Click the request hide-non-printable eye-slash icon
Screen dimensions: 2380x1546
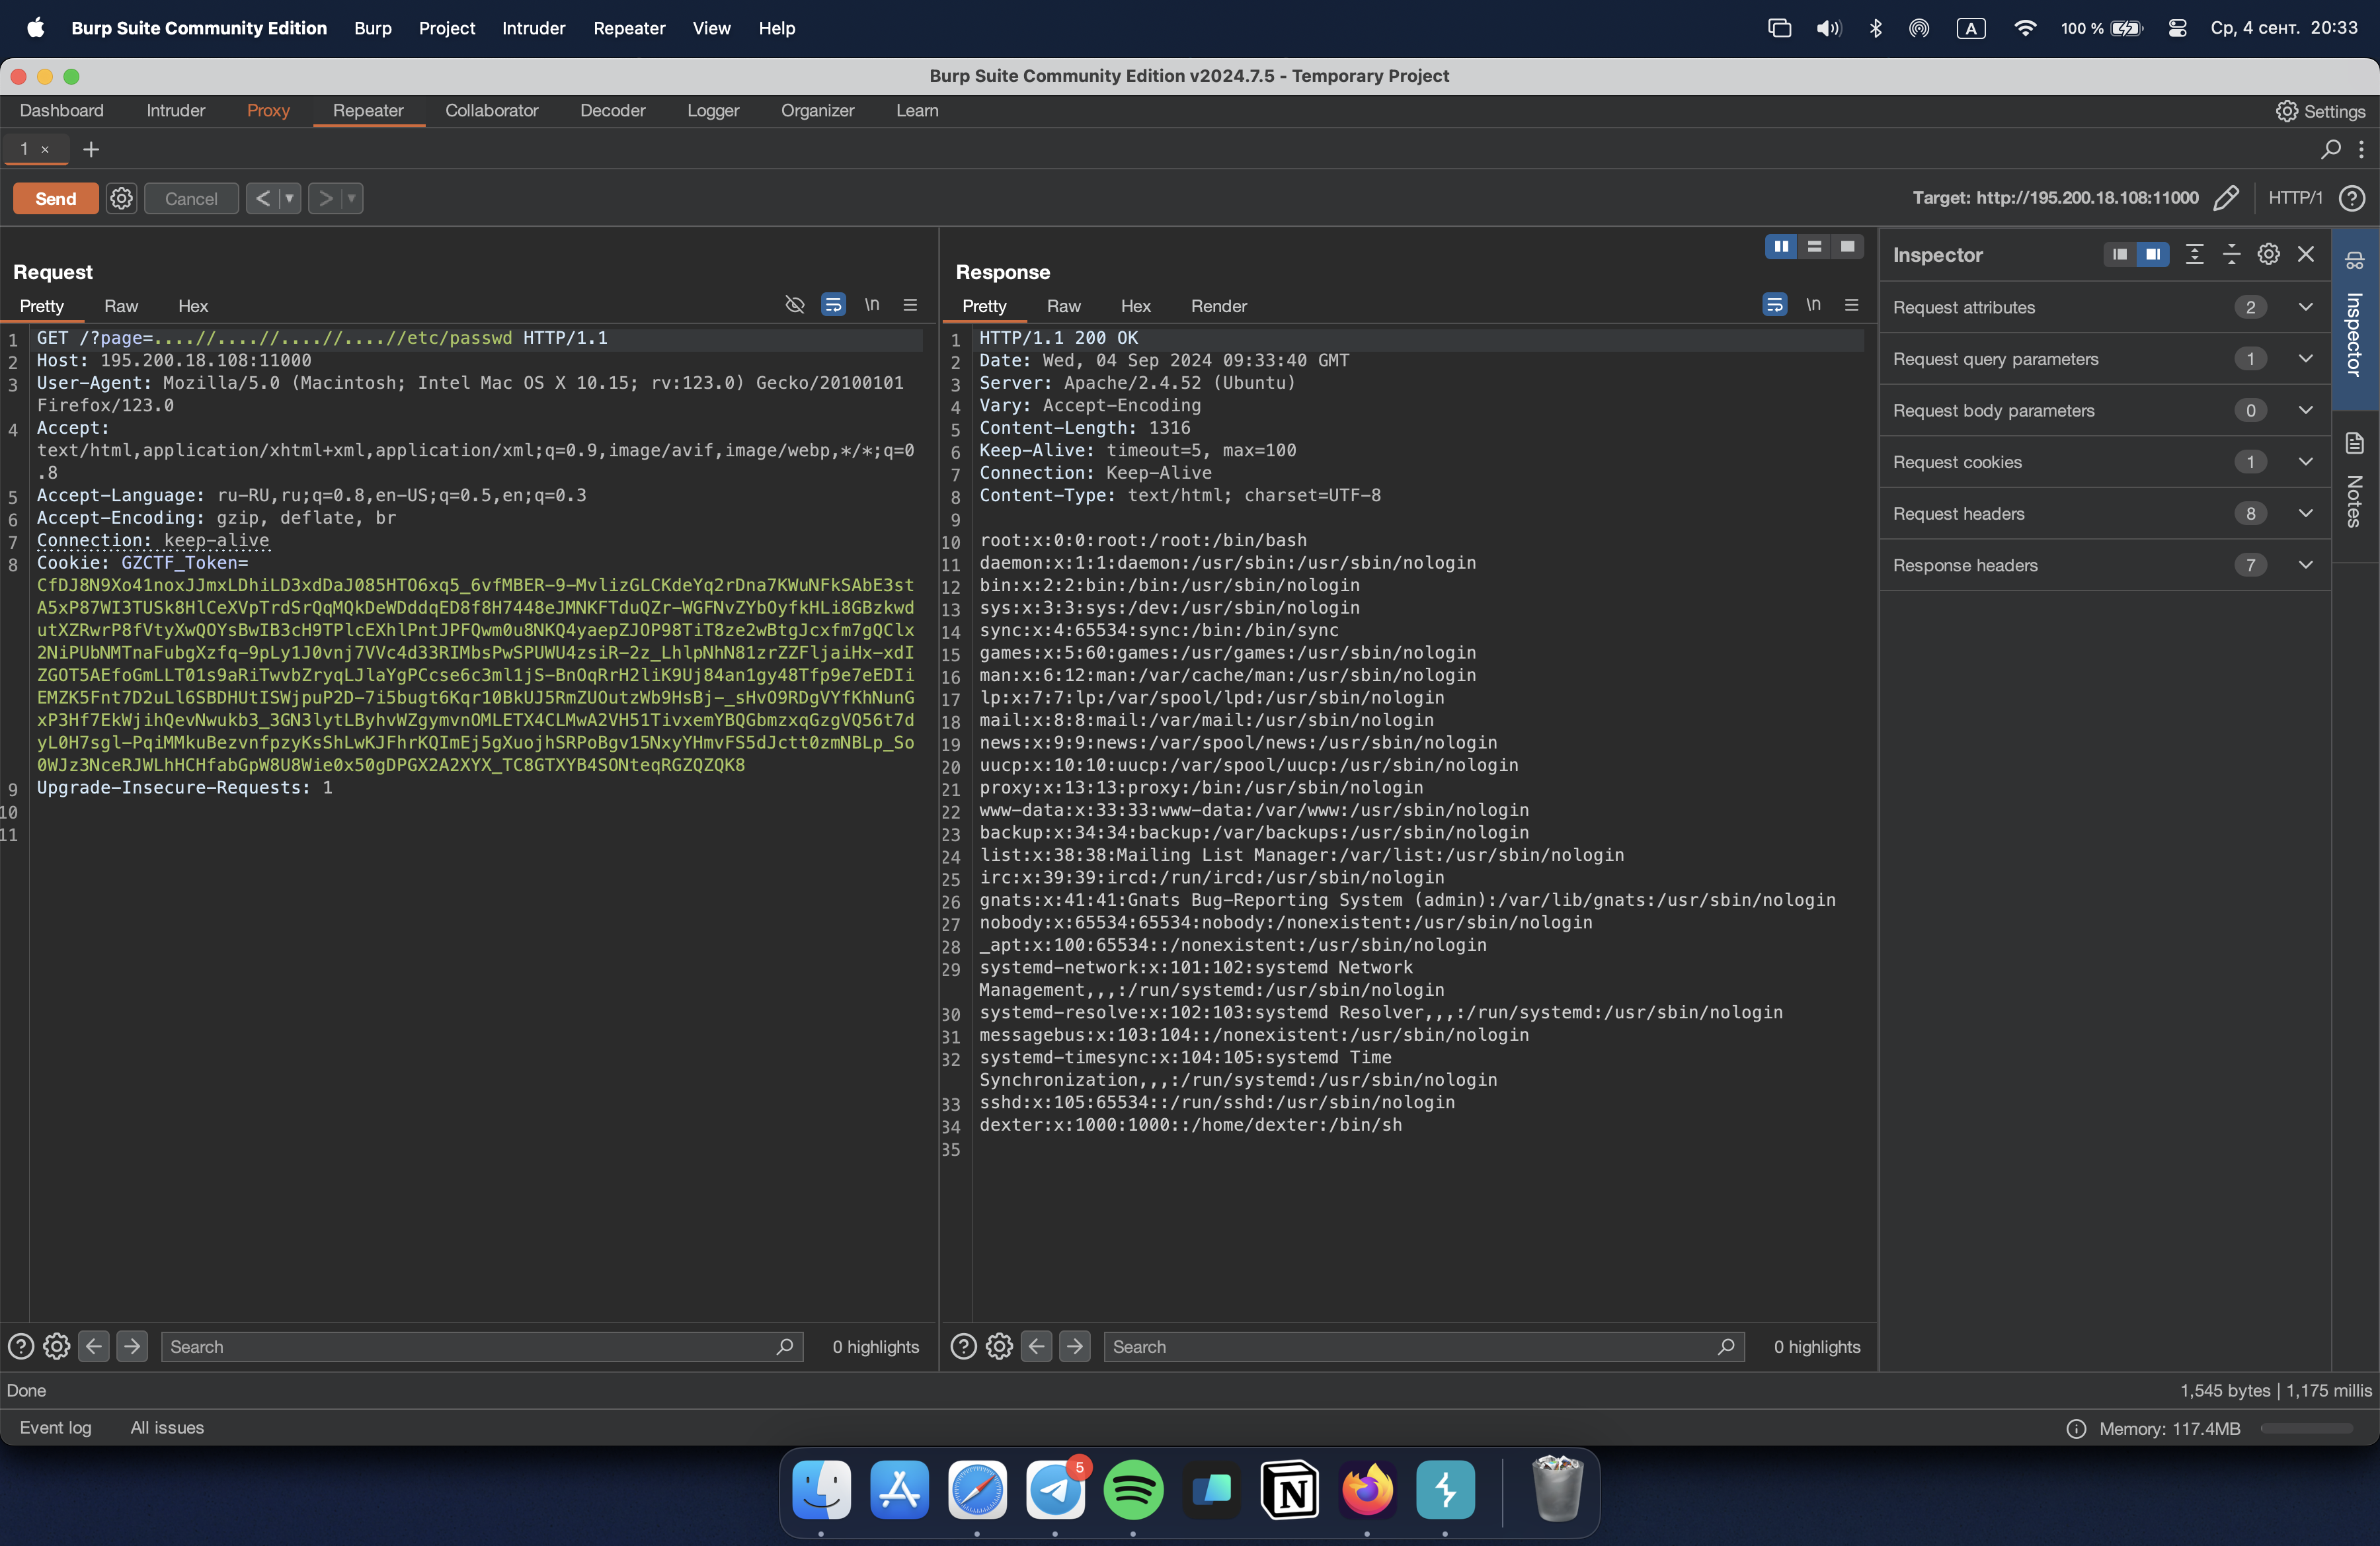tap(794, 305)
